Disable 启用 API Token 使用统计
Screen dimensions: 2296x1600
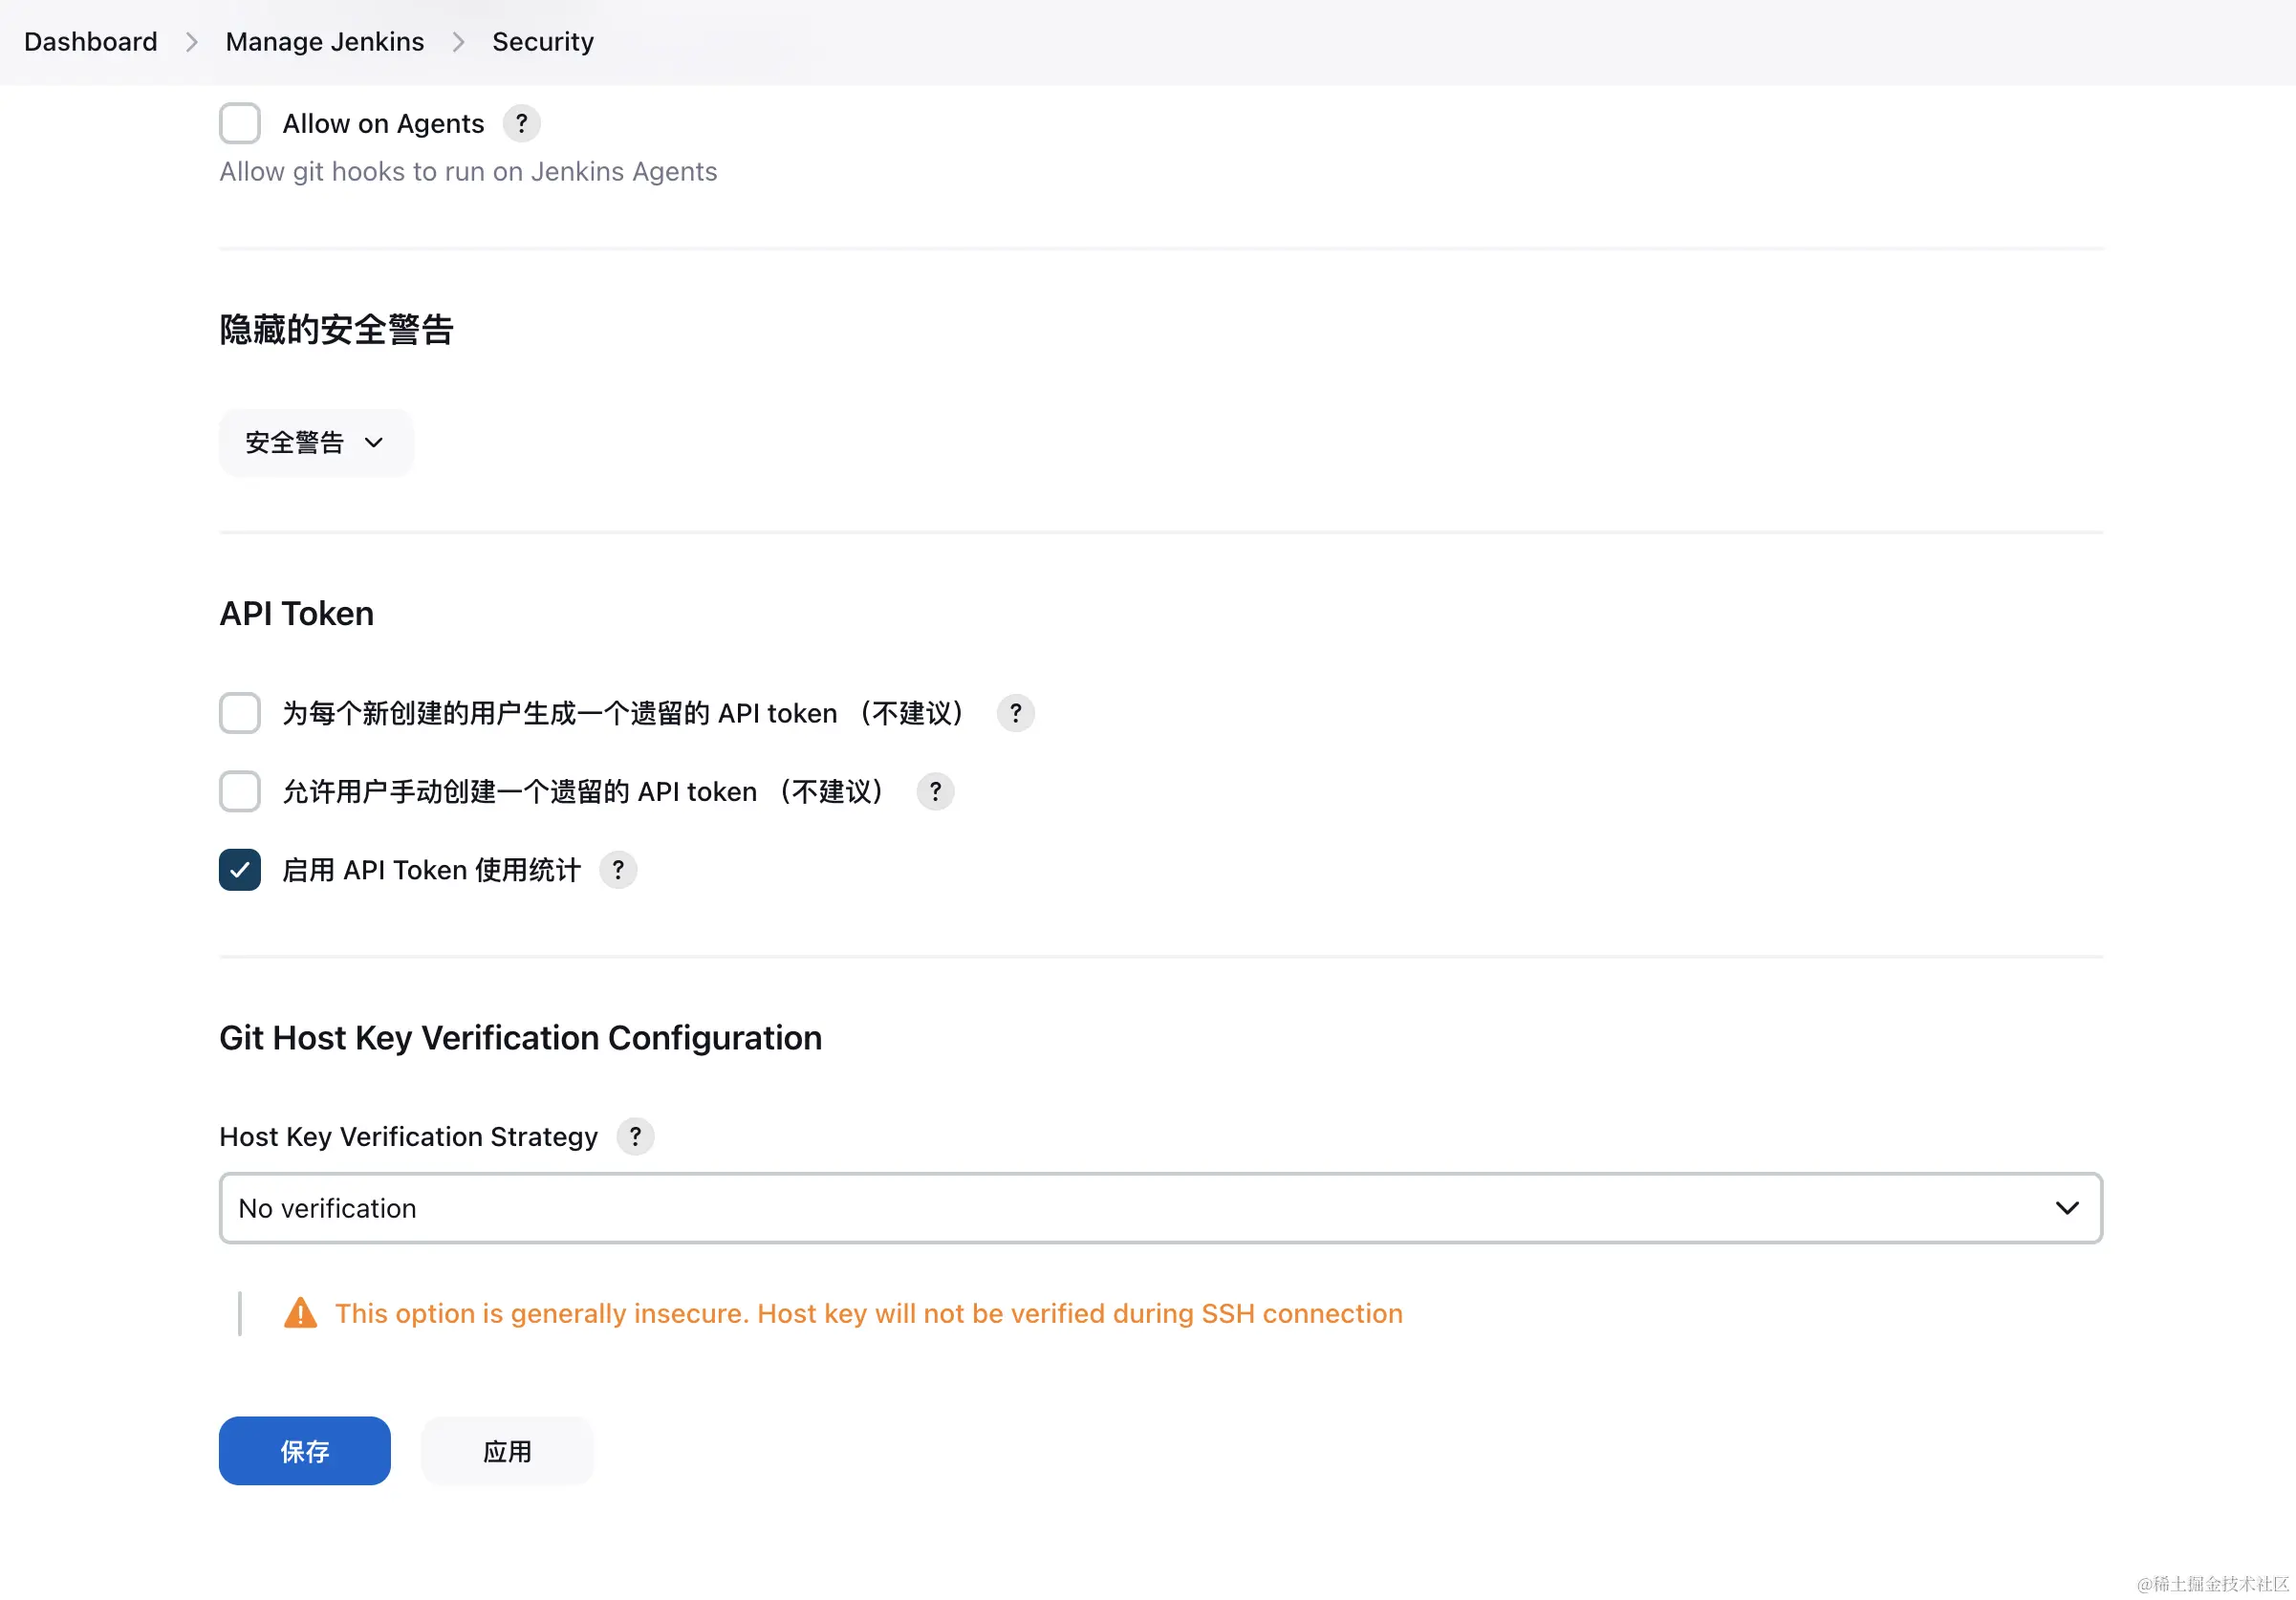click(239, 870)
